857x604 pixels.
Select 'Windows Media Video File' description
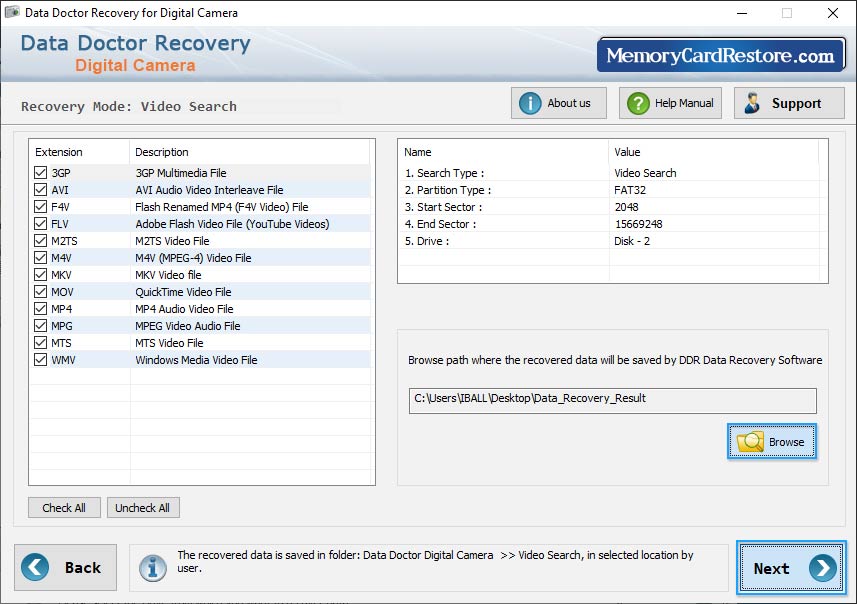196,359
